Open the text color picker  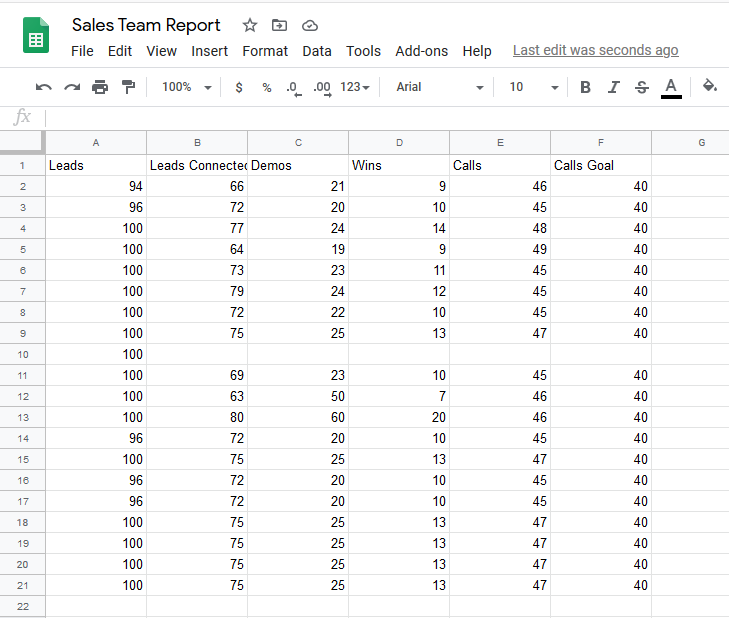tap(671, 87)
